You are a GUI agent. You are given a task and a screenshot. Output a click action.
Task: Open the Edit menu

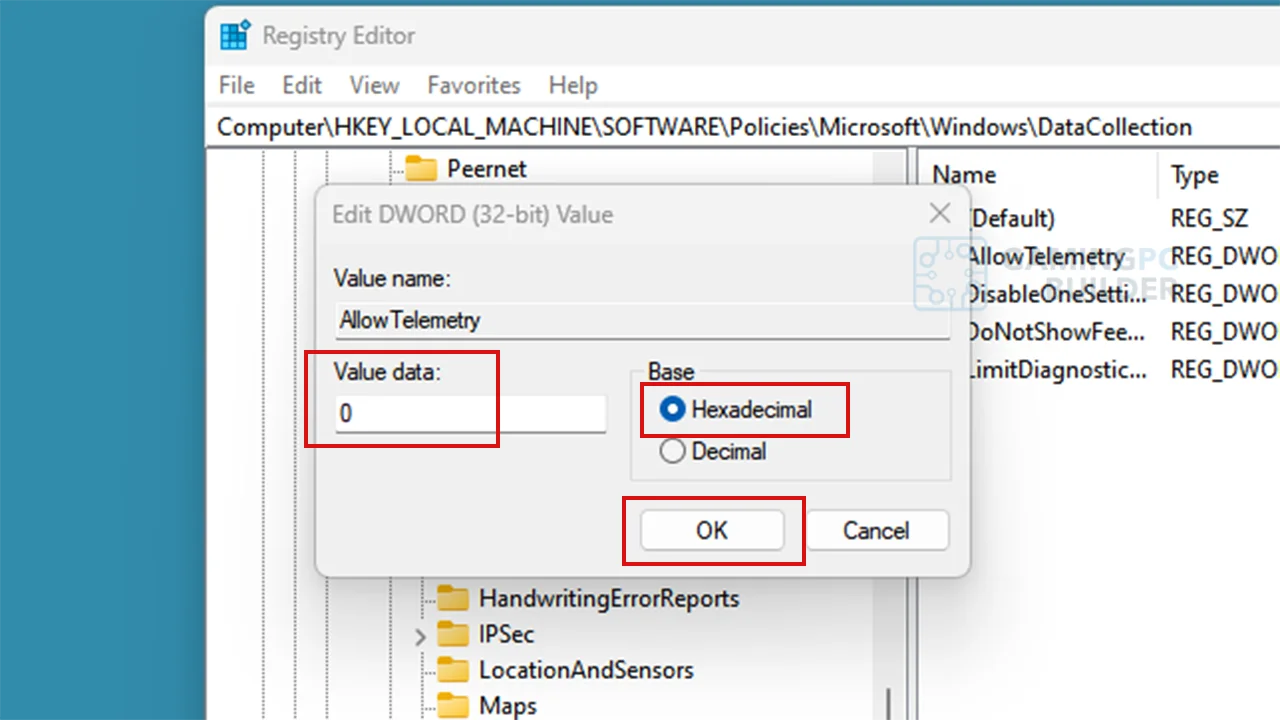click(x=302, y=85)
